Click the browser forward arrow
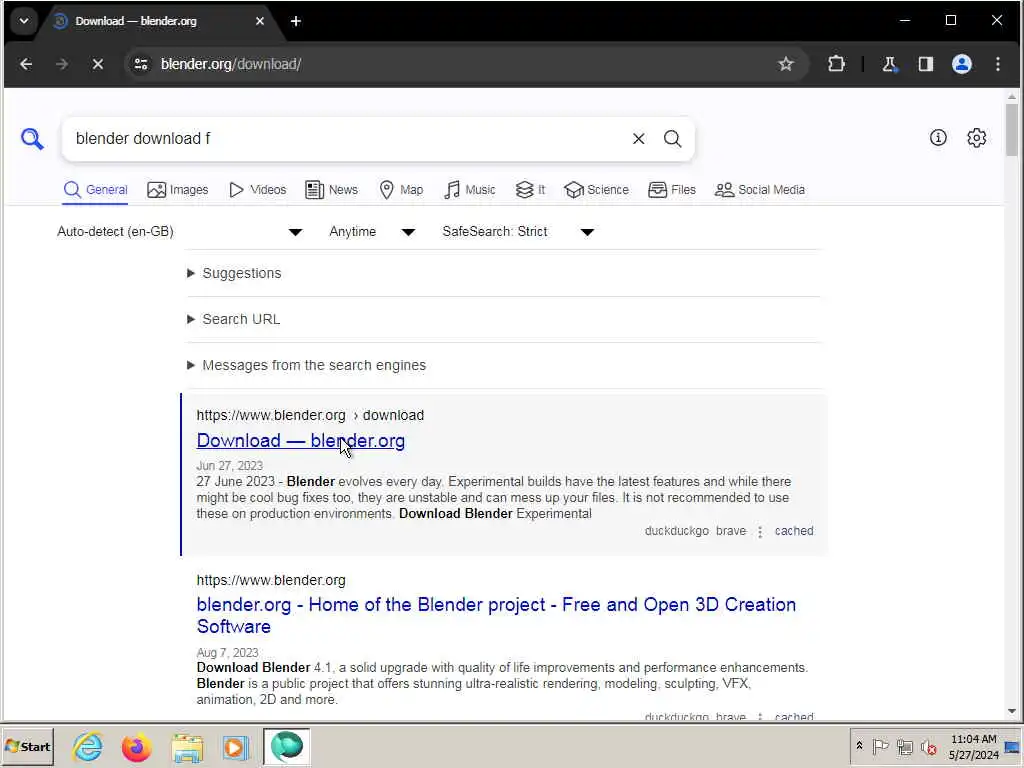 tap(62, 64)
